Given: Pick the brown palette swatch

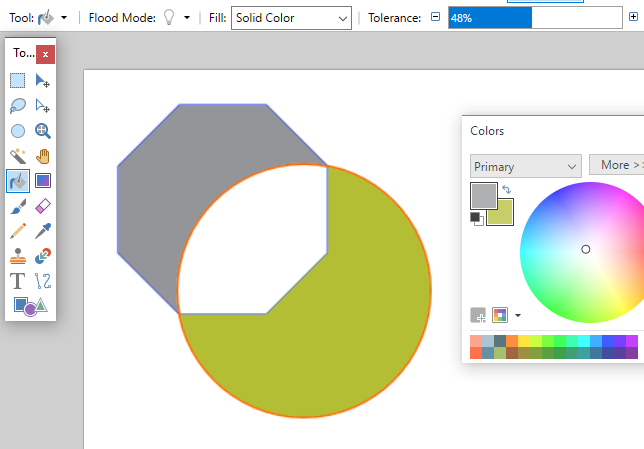Looking at the screenshot, I should click(x=512, y=353).
